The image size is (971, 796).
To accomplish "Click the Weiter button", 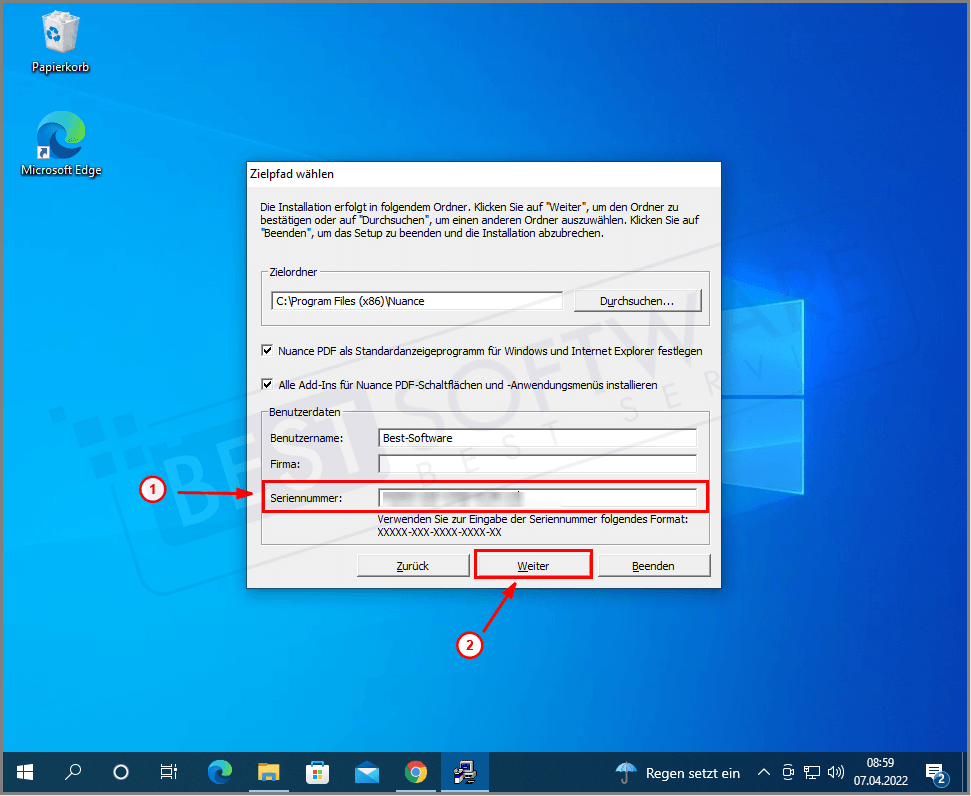I will pos(533,564).
